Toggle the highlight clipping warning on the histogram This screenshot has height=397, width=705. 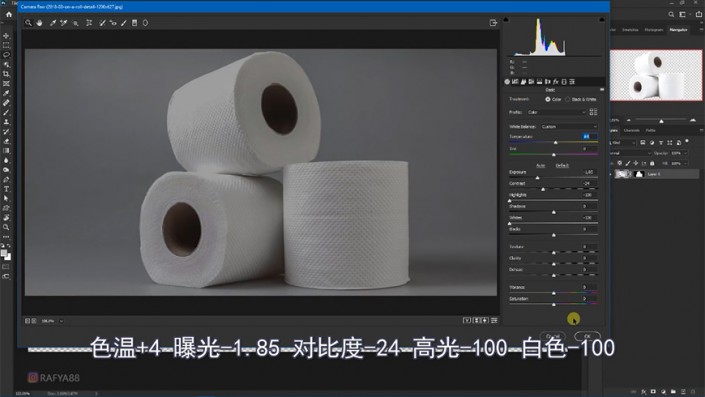tap(602, 20)
